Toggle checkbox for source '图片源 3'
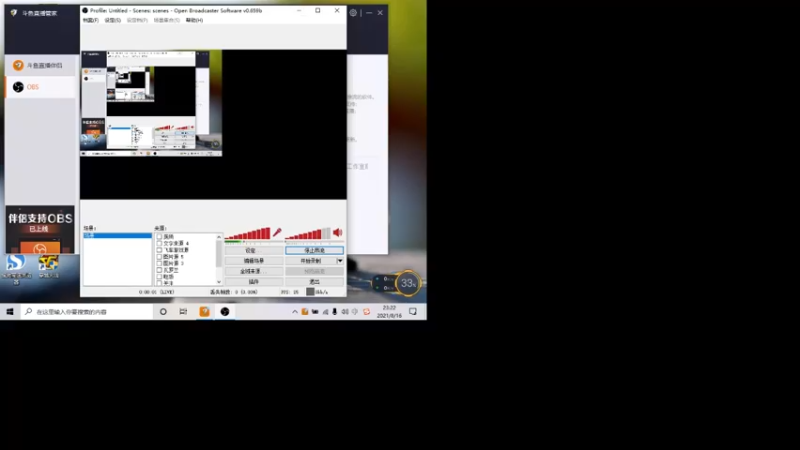 [159, 263]
